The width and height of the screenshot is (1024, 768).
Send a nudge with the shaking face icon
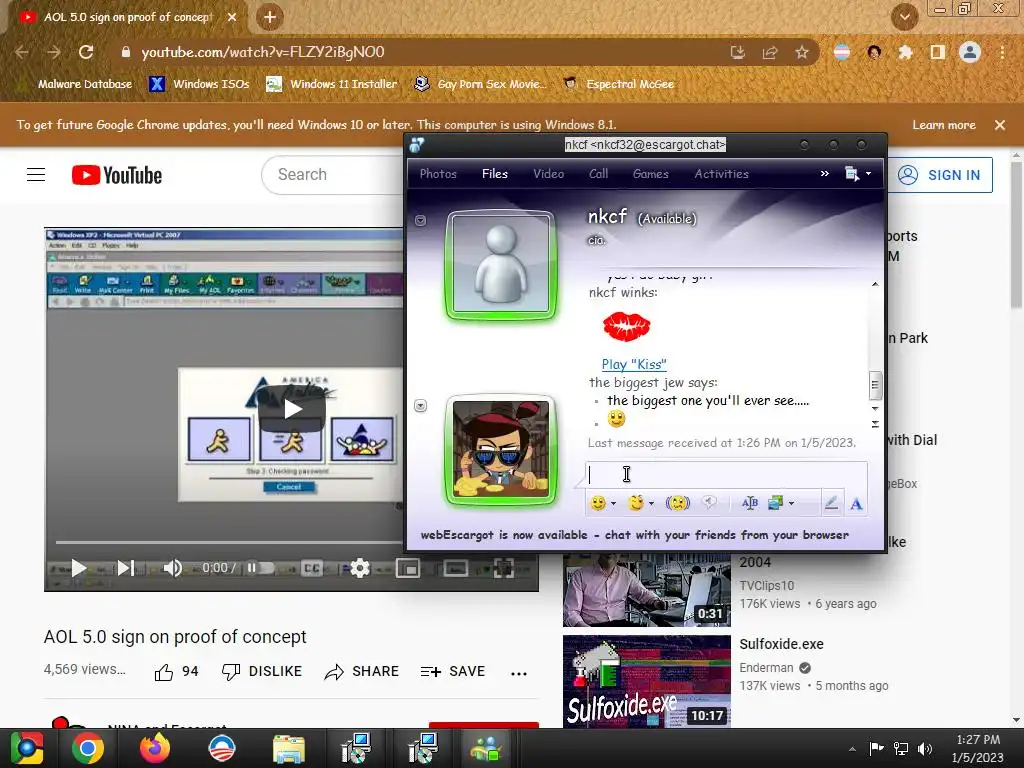click(677, 503)
